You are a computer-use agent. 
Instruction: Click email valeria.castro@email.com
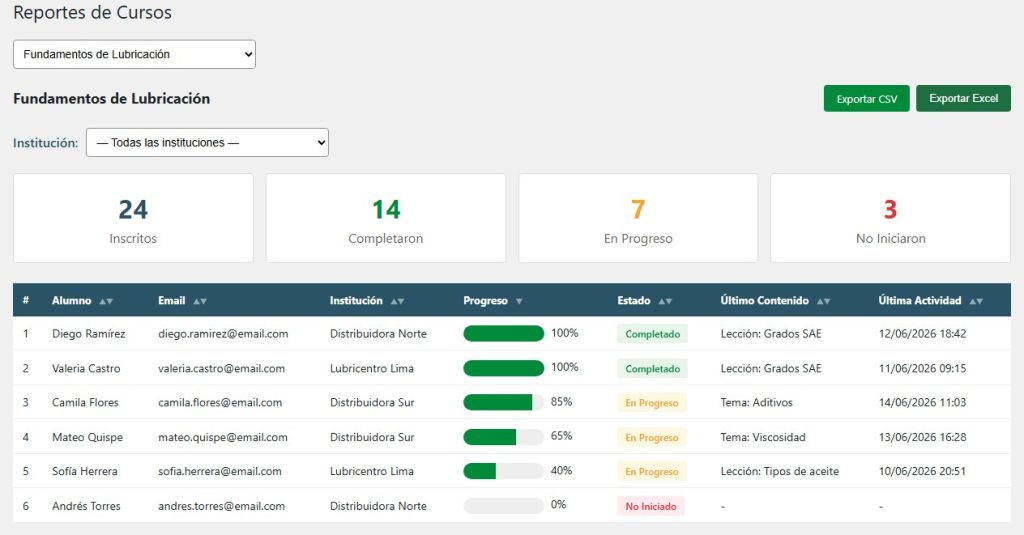221,368
